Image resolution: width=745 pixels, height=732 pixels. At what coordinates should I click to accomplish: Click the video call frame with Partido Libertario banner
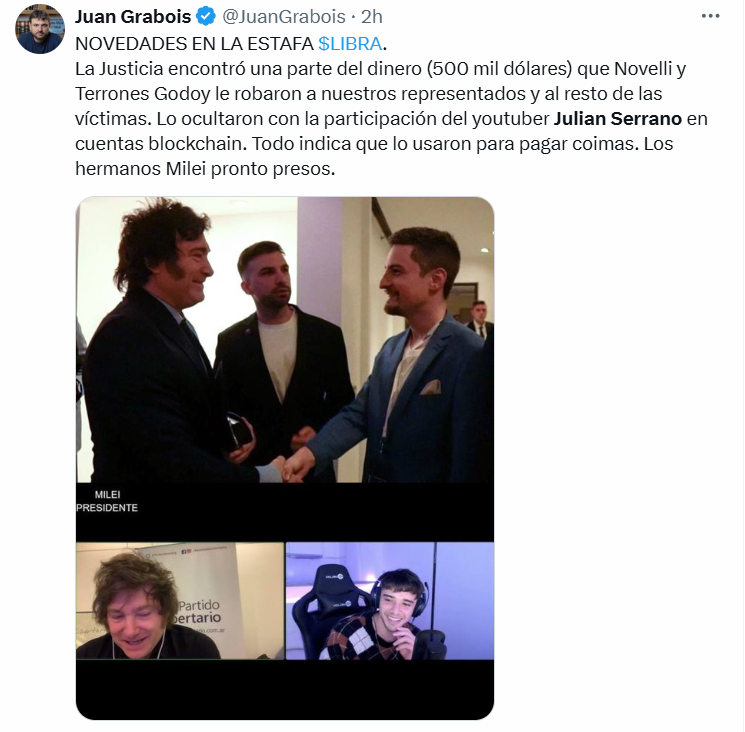pos(180,601)
